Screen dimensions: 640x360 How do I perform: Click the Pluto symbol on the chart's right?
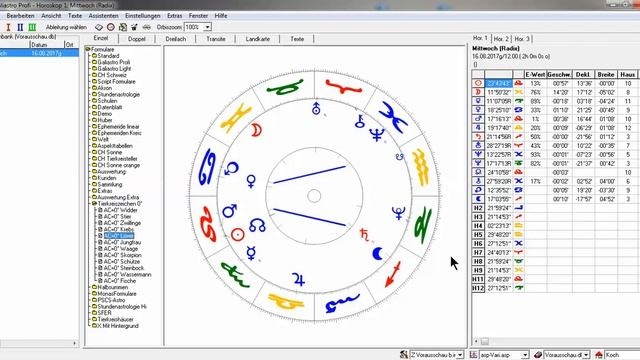coord(398,213)
